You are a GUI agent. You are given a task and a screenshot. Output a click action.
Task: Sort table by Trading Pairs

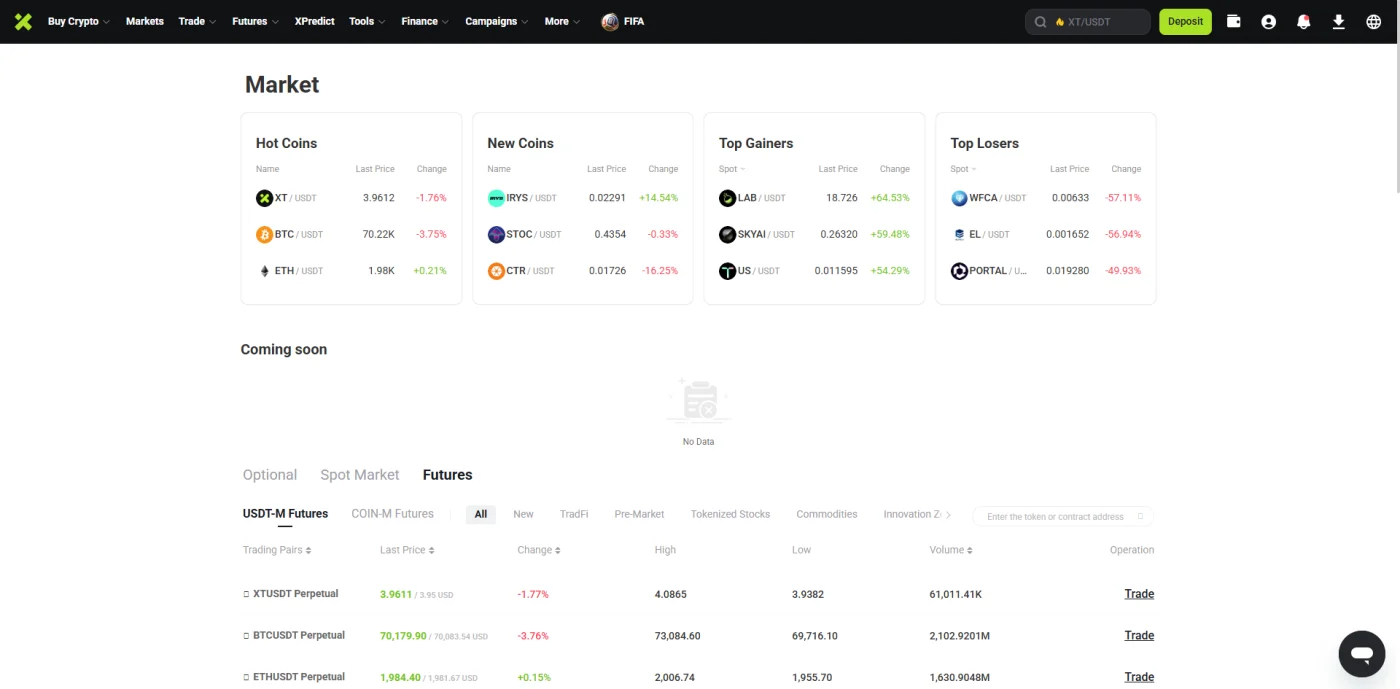277,550
